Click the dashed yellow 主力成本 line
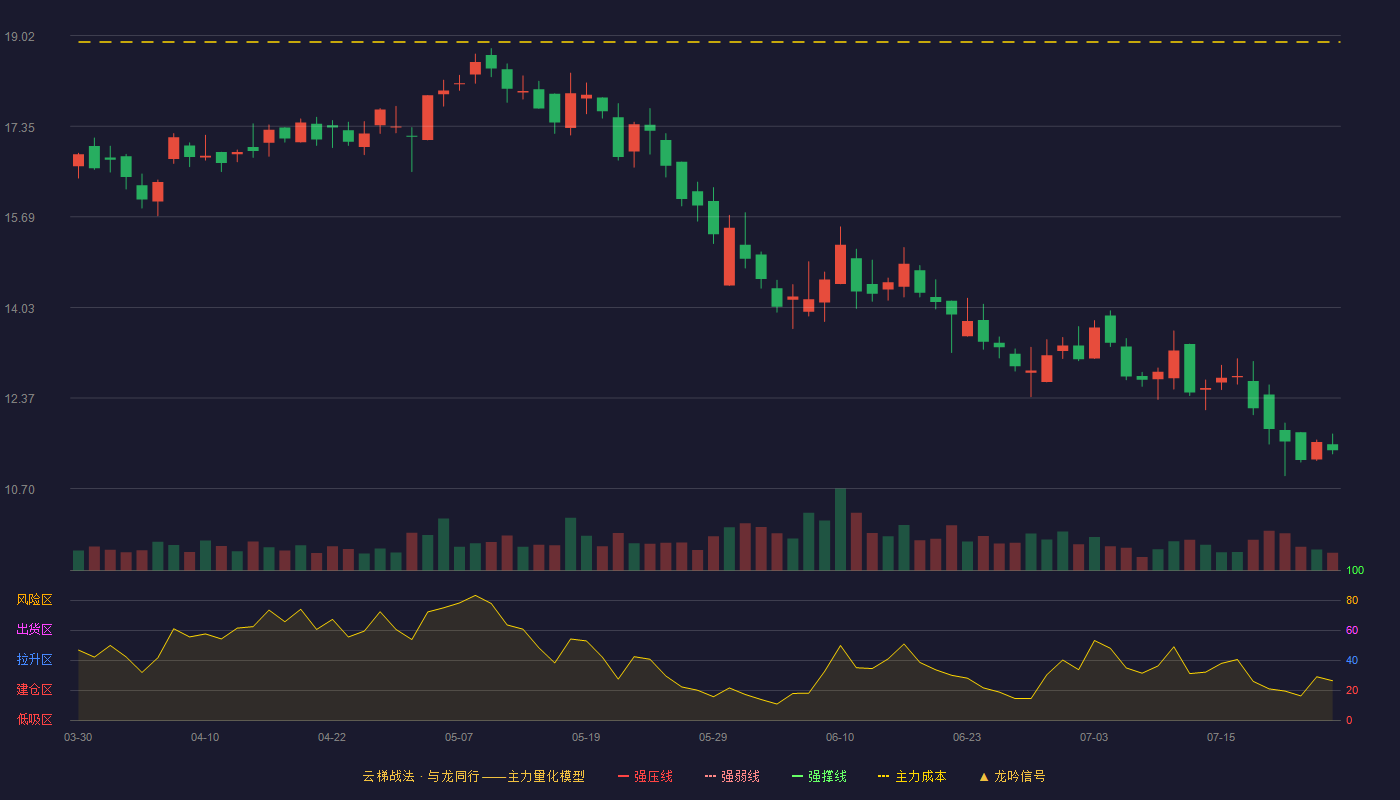The width and height of the screenshot is (1400, 800). click(x=709, y=42)
